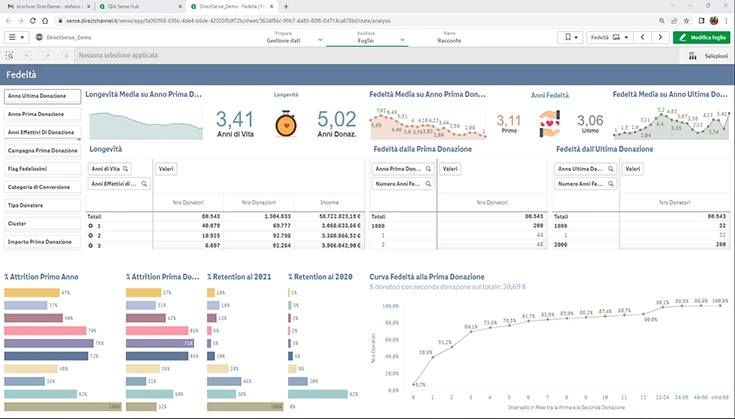Expand row 2 in Longevità pivot table
Screen dimensions: 735x419
90,236
